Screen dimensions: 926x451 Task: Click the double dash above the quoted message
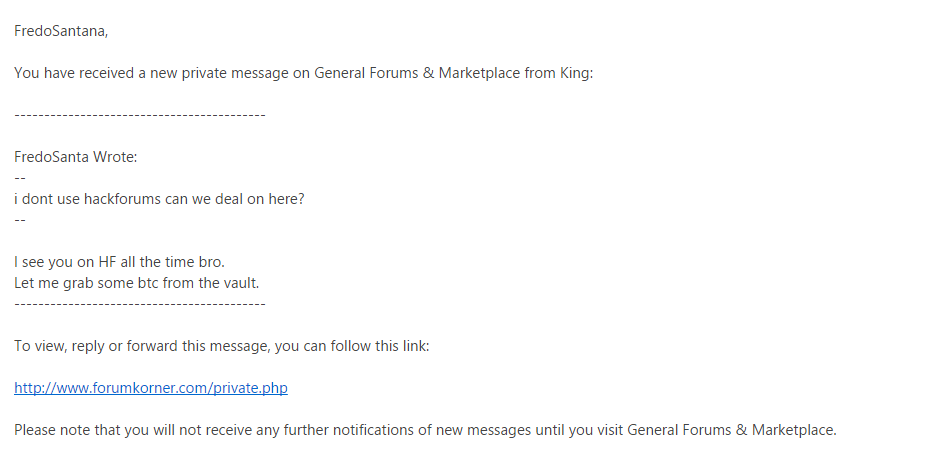pos(20,177)
